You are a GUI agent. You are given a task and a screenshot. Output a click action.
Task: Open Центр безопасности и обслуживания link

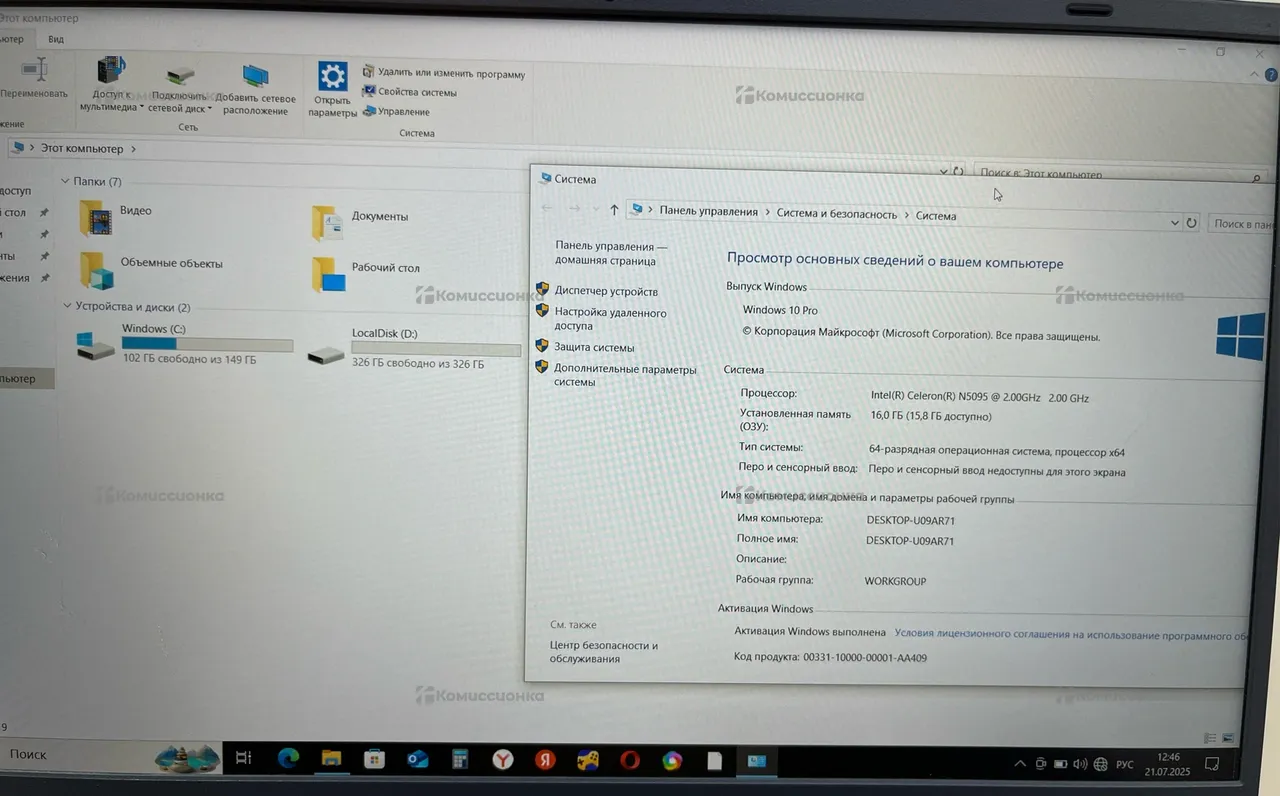pyautogui.click(x=603, y=652)
